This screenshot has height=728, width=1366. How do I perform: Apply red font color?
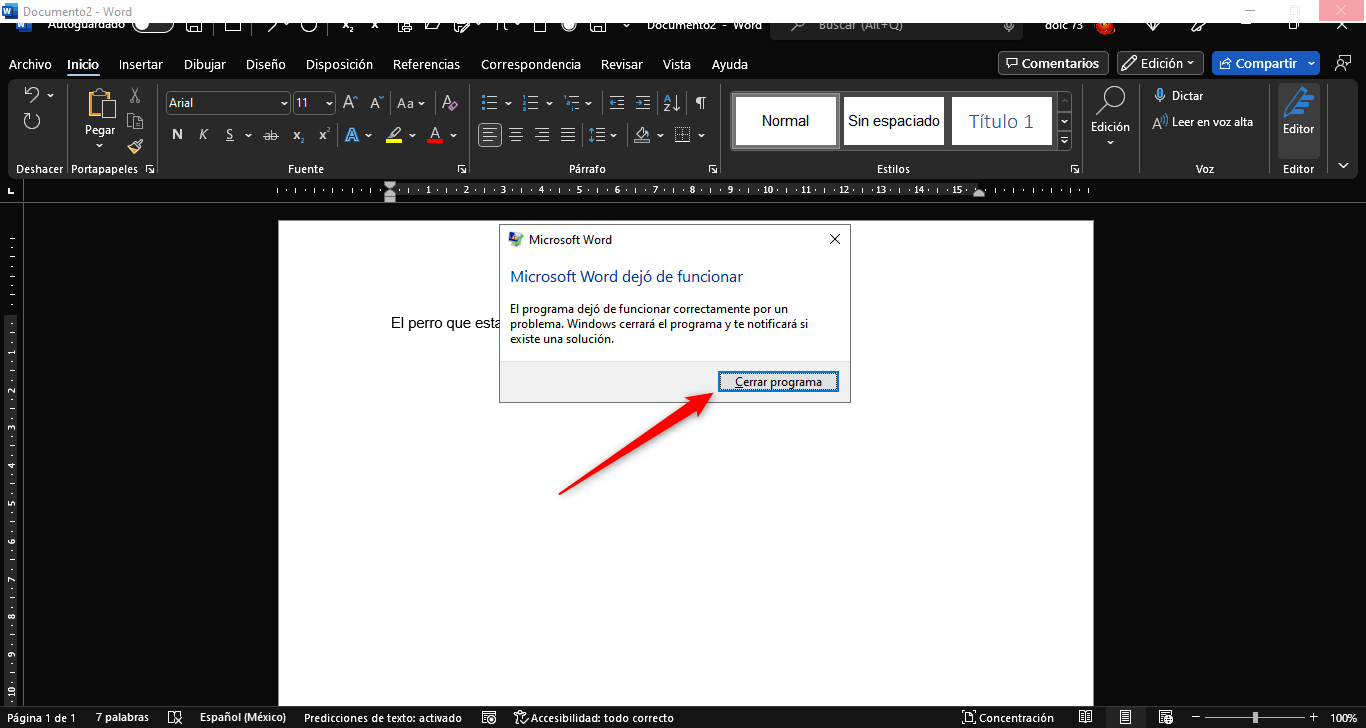coord(435,135)
